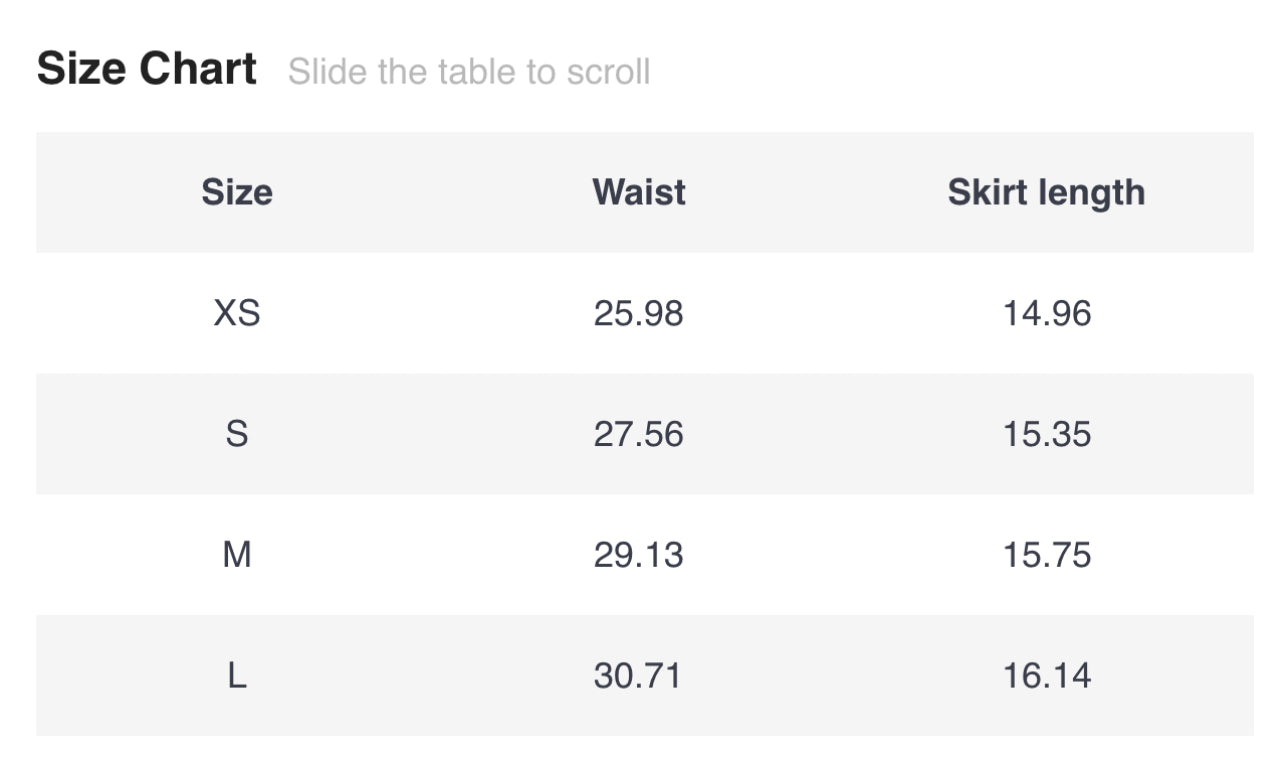Click waist value 29.13
Image resolution: width=1284 pixels, height=760 pixels.
click(x=639, y=555)
